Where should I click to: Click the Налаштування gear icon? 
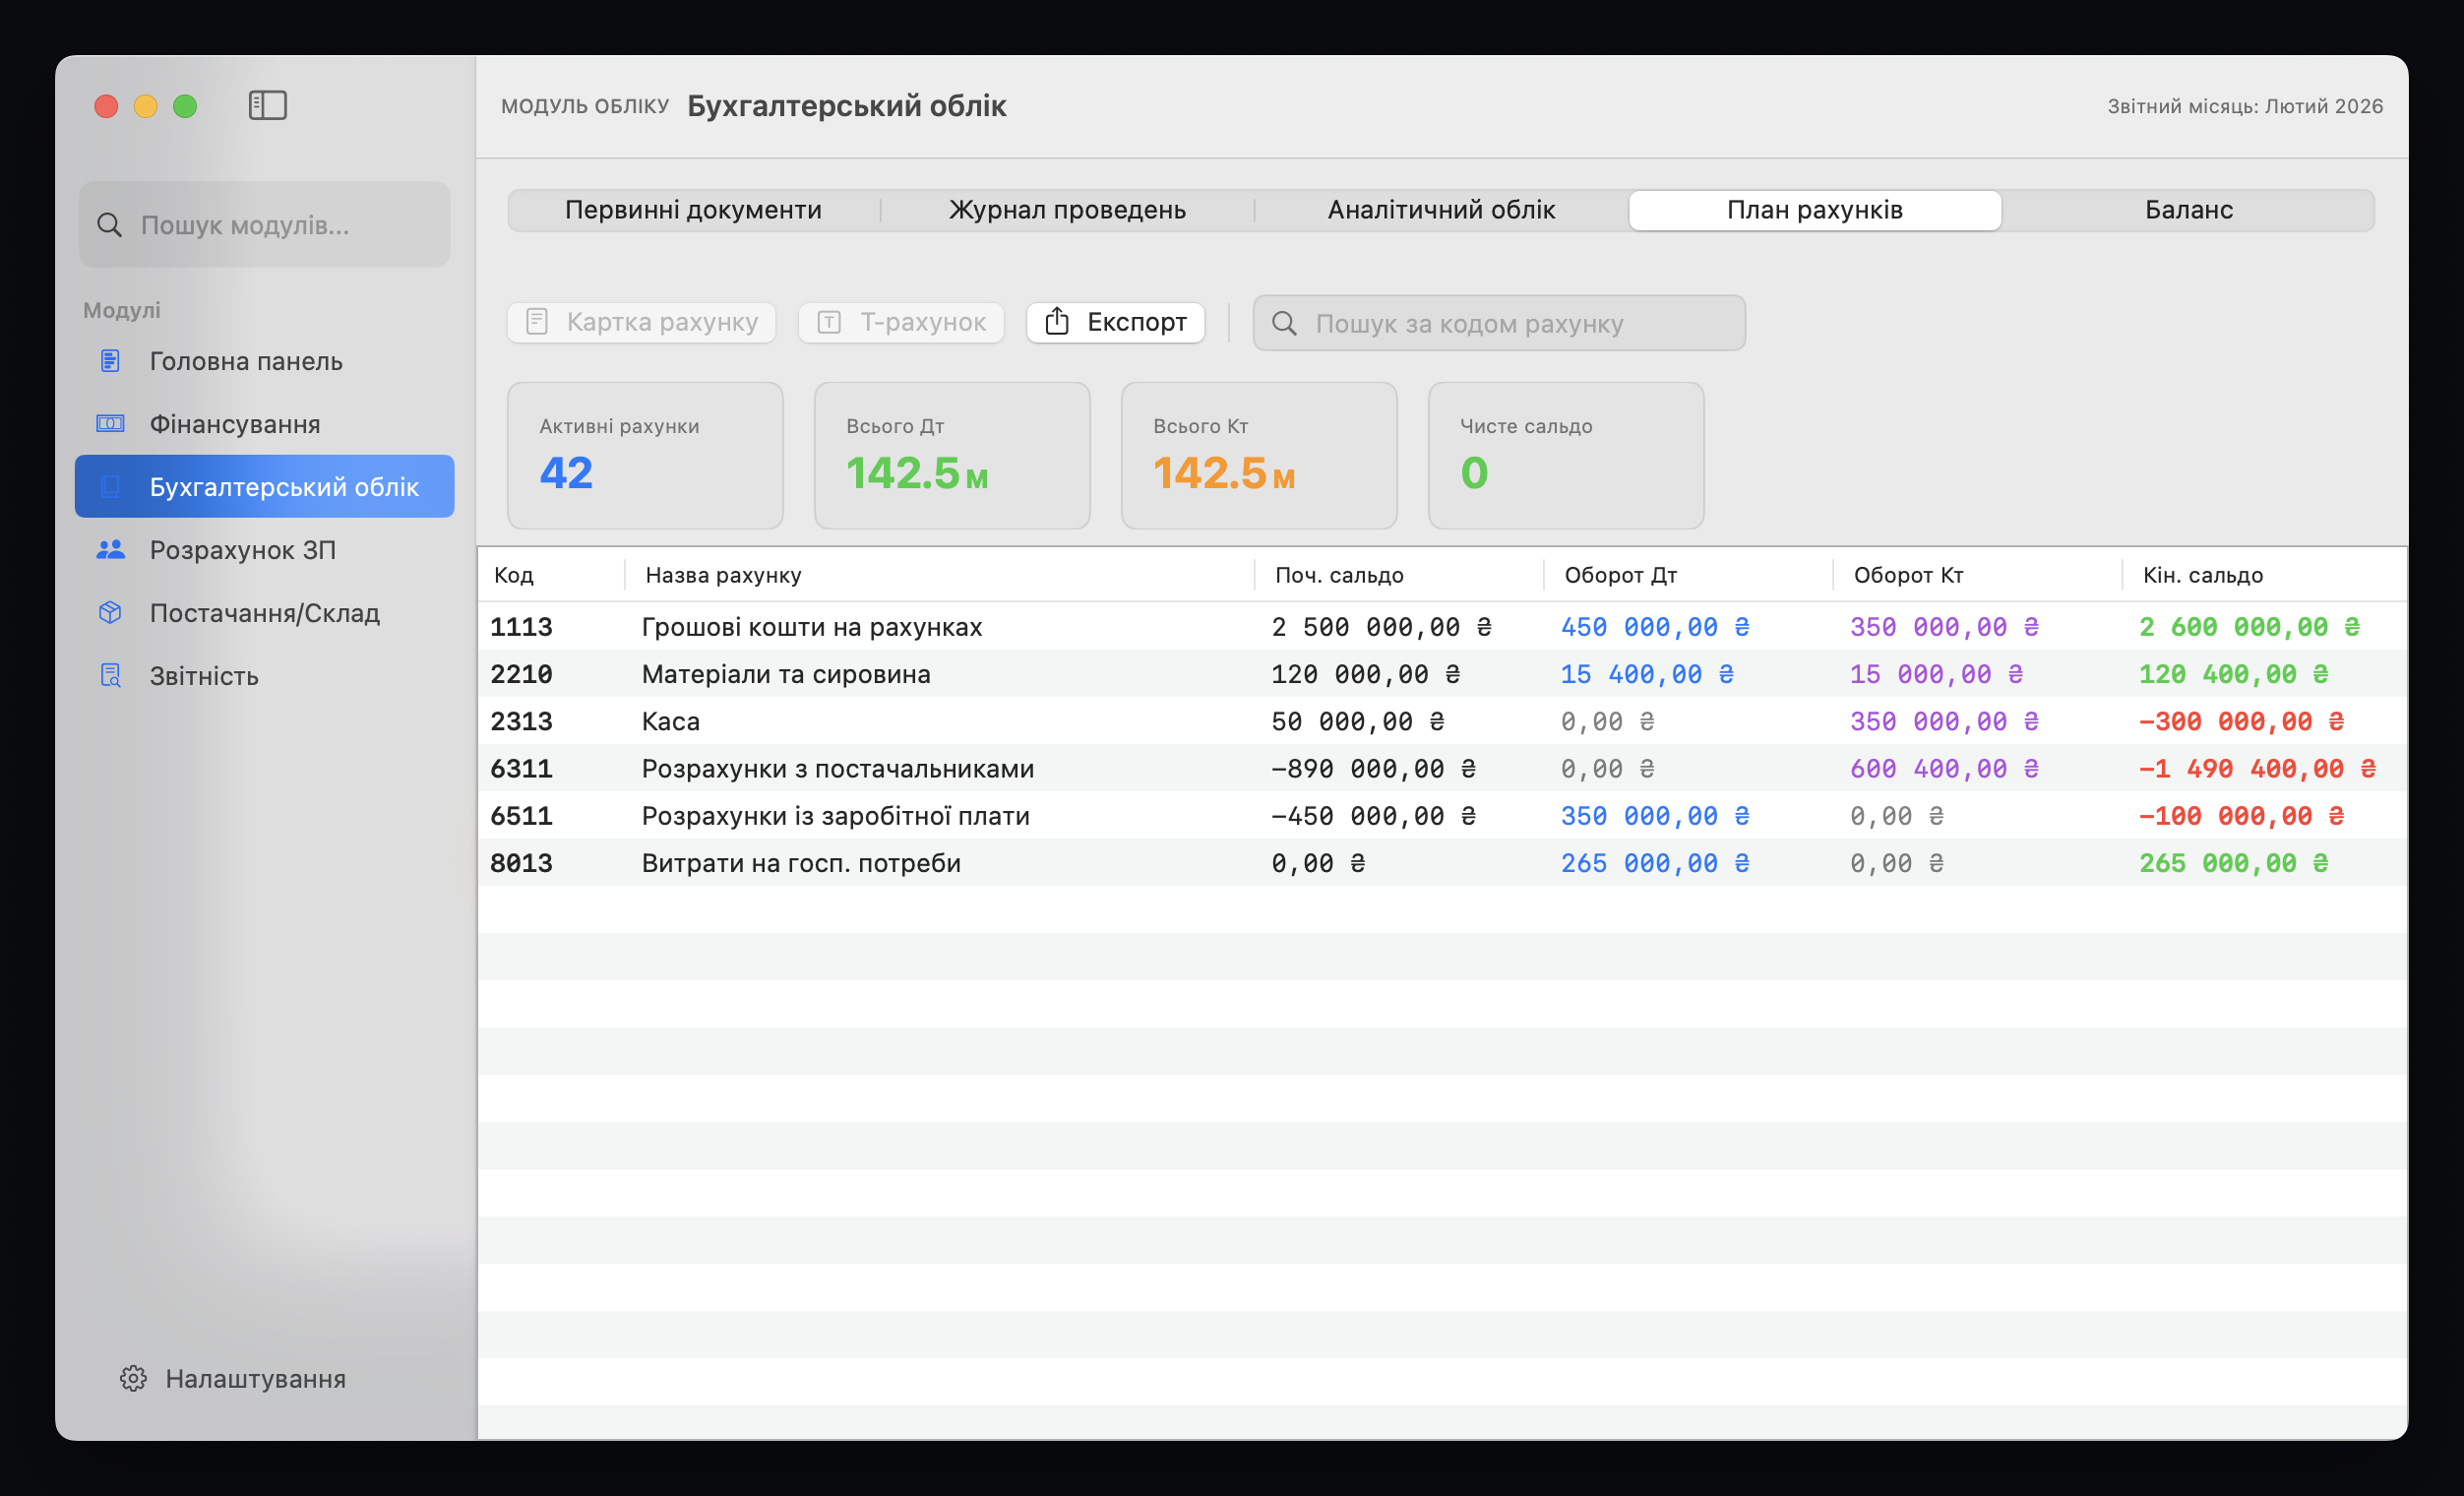pyautogui.click(x=133, y=1378)
